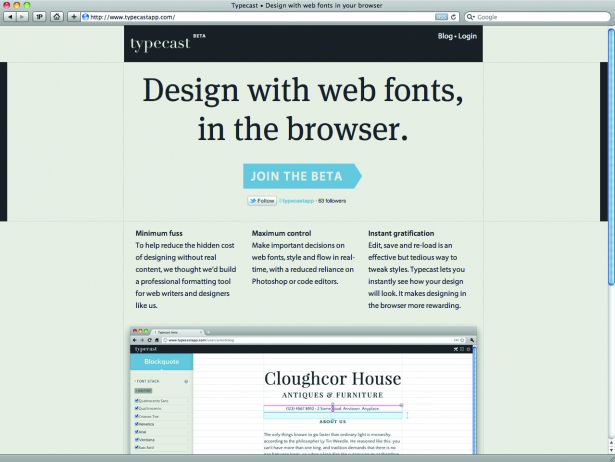
Task: Open the 1P password manager toolbar button
Action: coord(39,17)
